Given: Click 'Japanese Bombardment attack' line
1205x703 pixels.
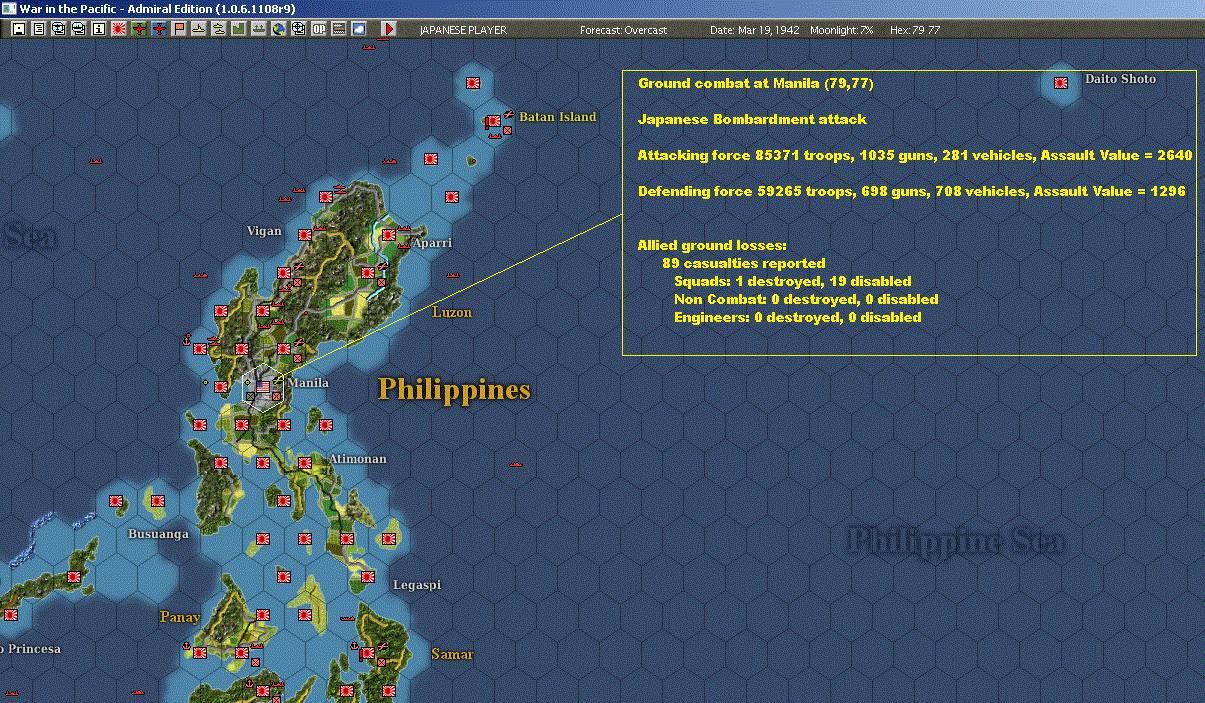Looking at the screenshot, I should click(x=752, y=119).
